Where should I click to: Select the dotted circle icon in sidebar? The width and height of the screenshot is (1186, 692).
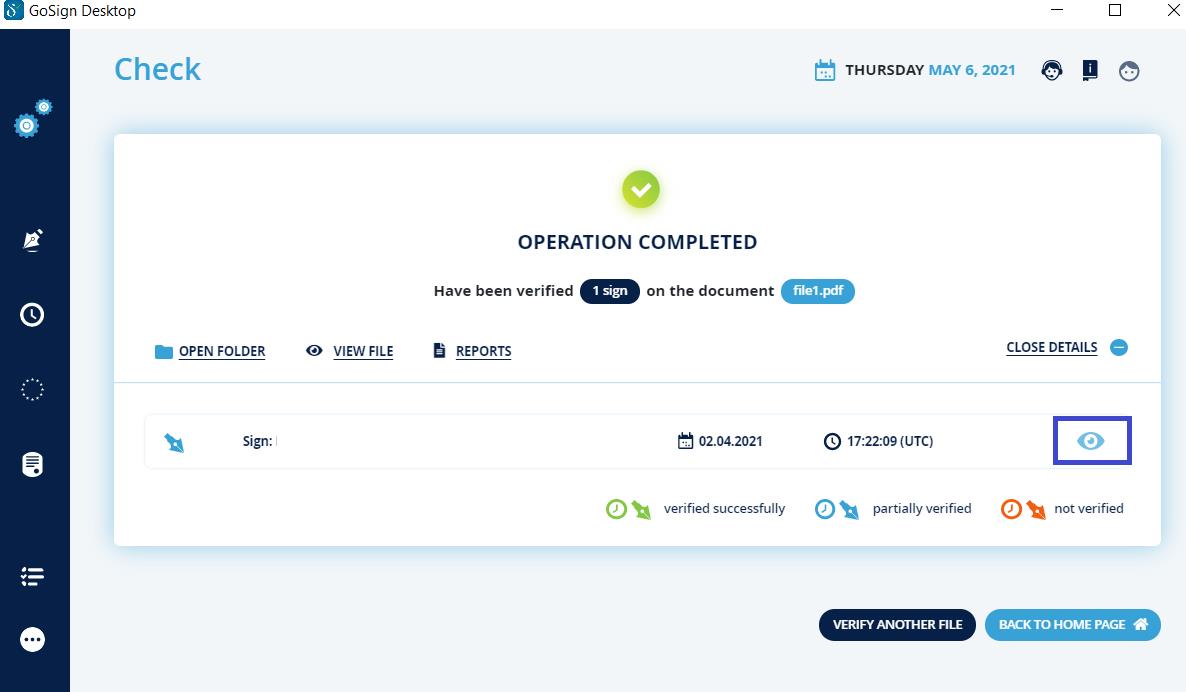click(x=32, y=390)
